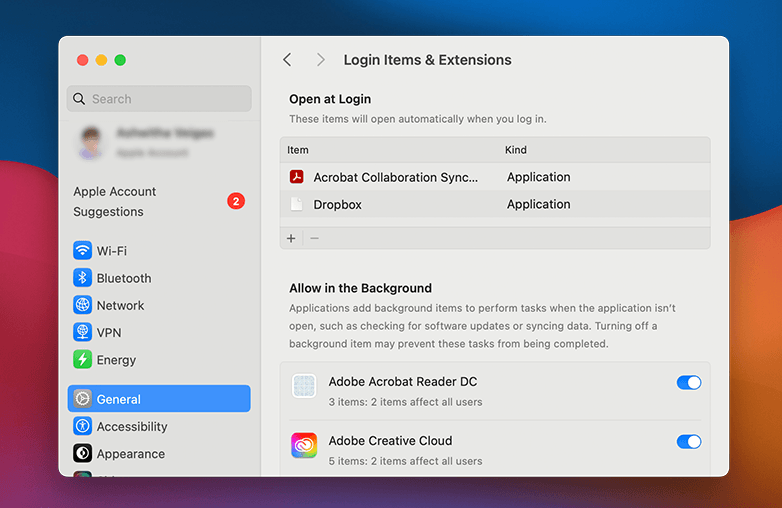
Task: Click the Adobe Acrobat Reader DC placeholder icon
Action: pyautogui.click(x=304, y=386)
